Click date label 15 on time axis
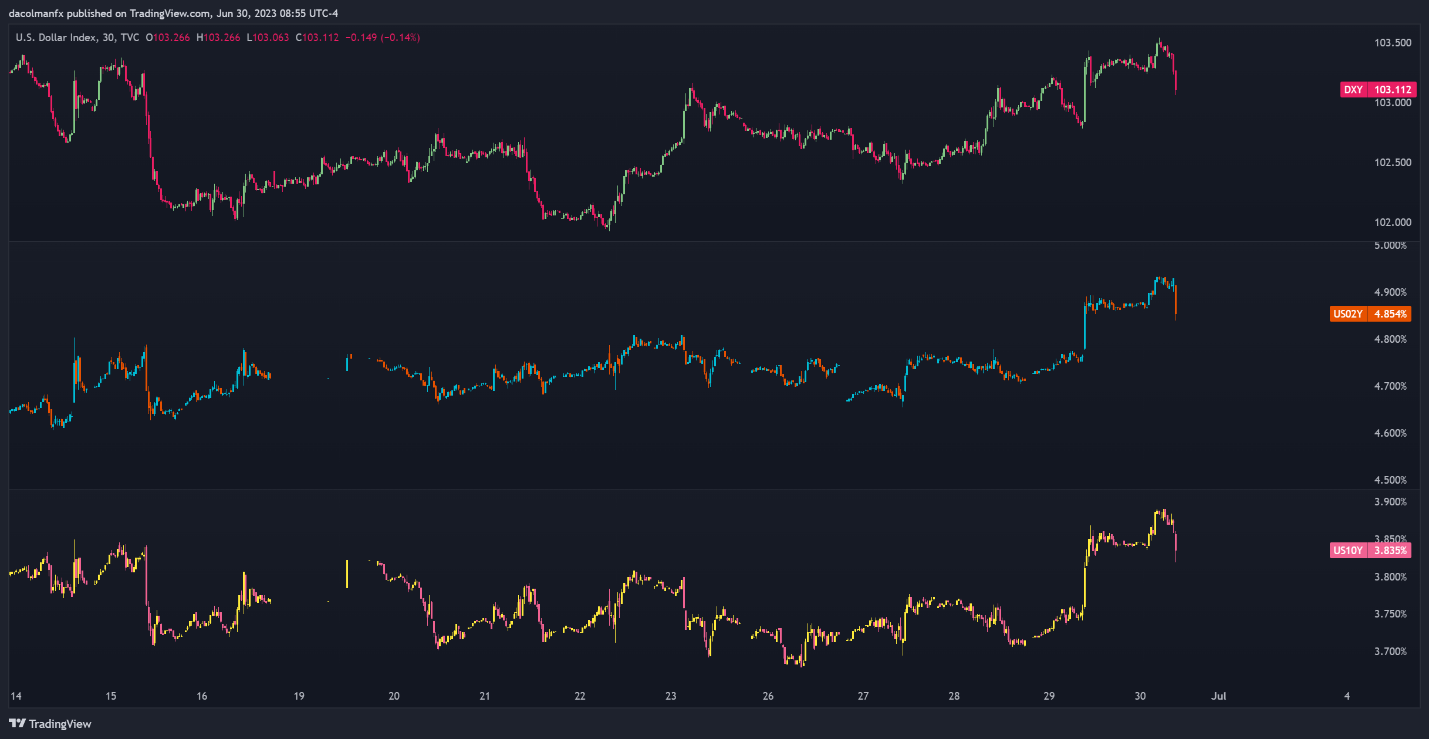Viewport: 1429px width, 739px height. [x=111, y=696]
